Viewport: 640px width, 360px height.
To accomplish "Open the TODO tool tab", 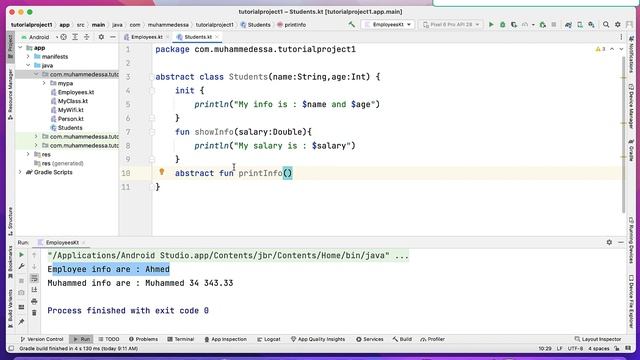I will tap(109, 339).
